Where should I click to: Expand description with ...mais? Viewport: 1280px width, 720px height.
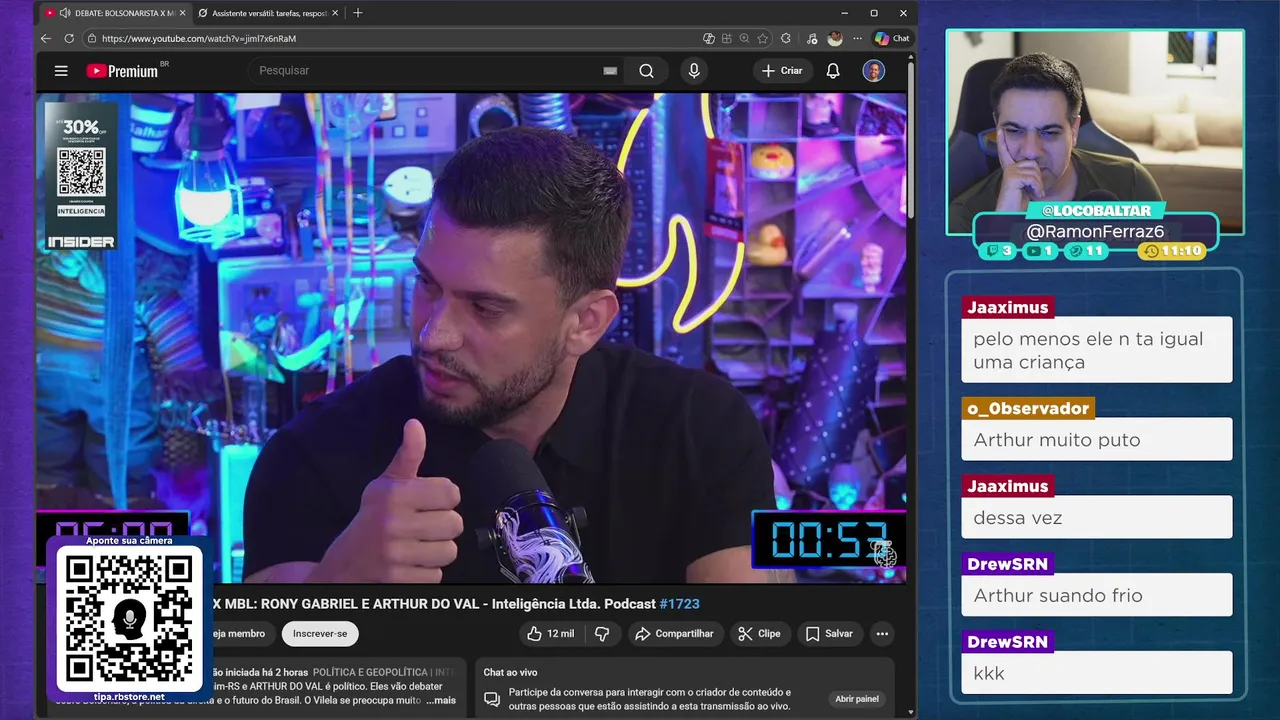[x=441, y=700]
